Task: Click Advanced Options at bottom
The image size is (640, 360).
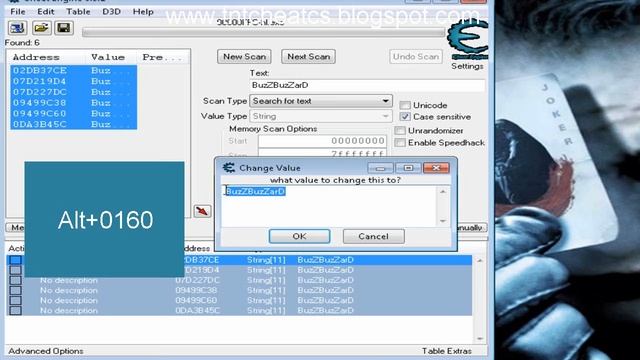Action: coord(46,351)
